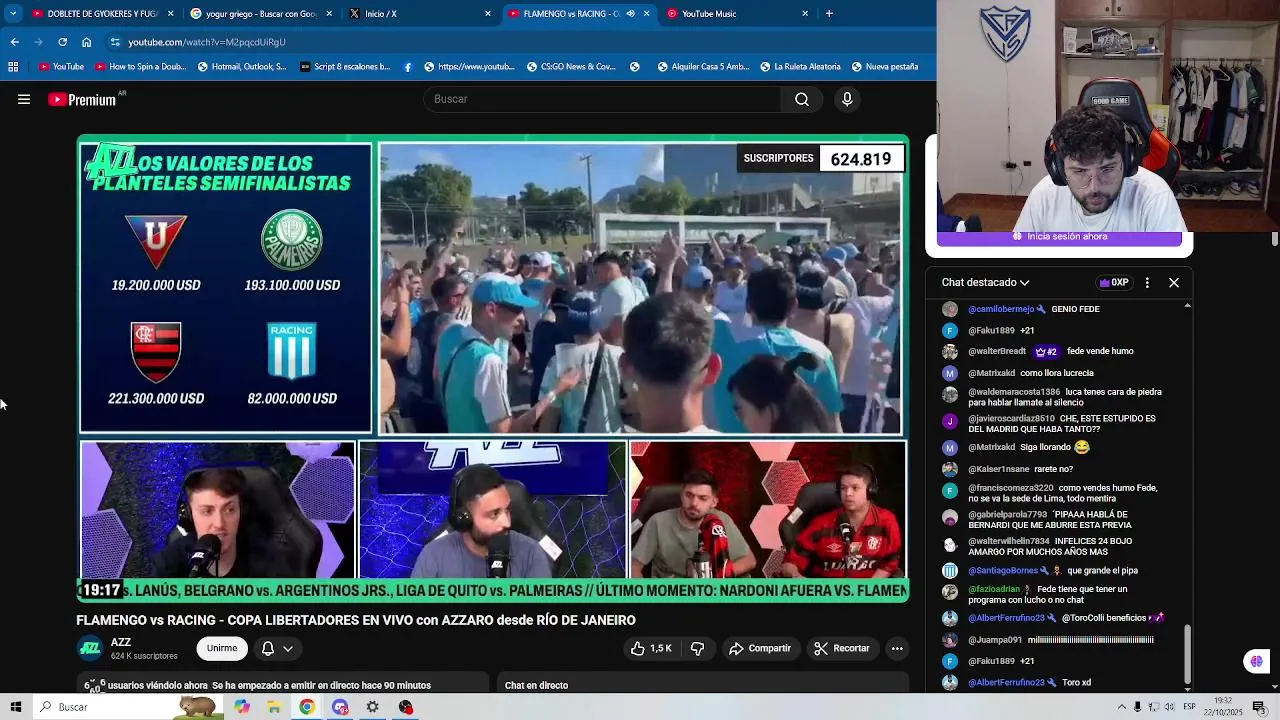Open YouTube bookmark in bookmarks bar
1280x720 pixels.
(x=61, y=67)
